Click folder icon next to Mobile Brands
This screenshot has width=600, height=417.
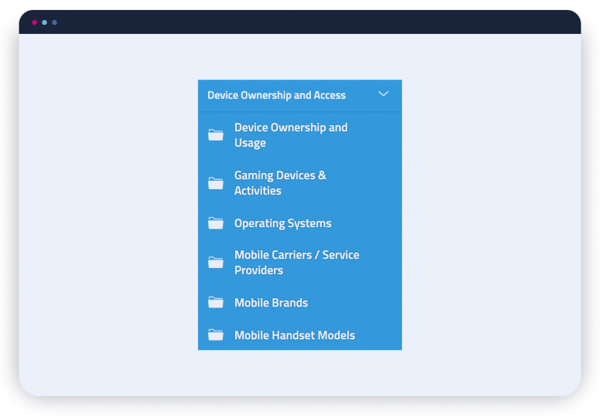(x=215, y=302)
